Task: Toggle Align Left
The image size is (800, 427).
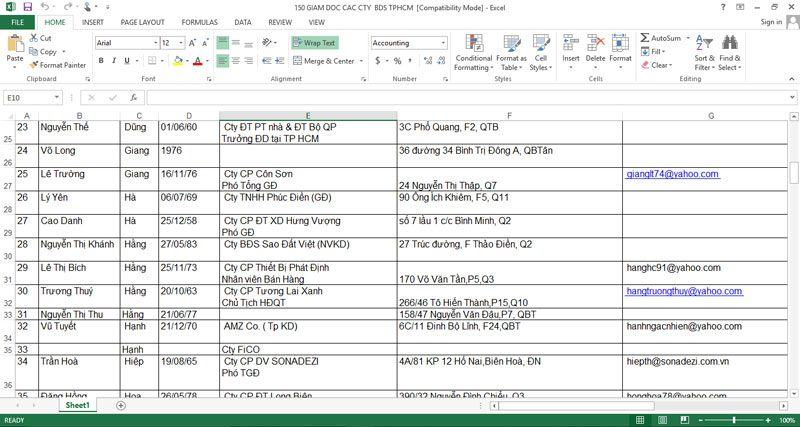Action: [222, 61]
